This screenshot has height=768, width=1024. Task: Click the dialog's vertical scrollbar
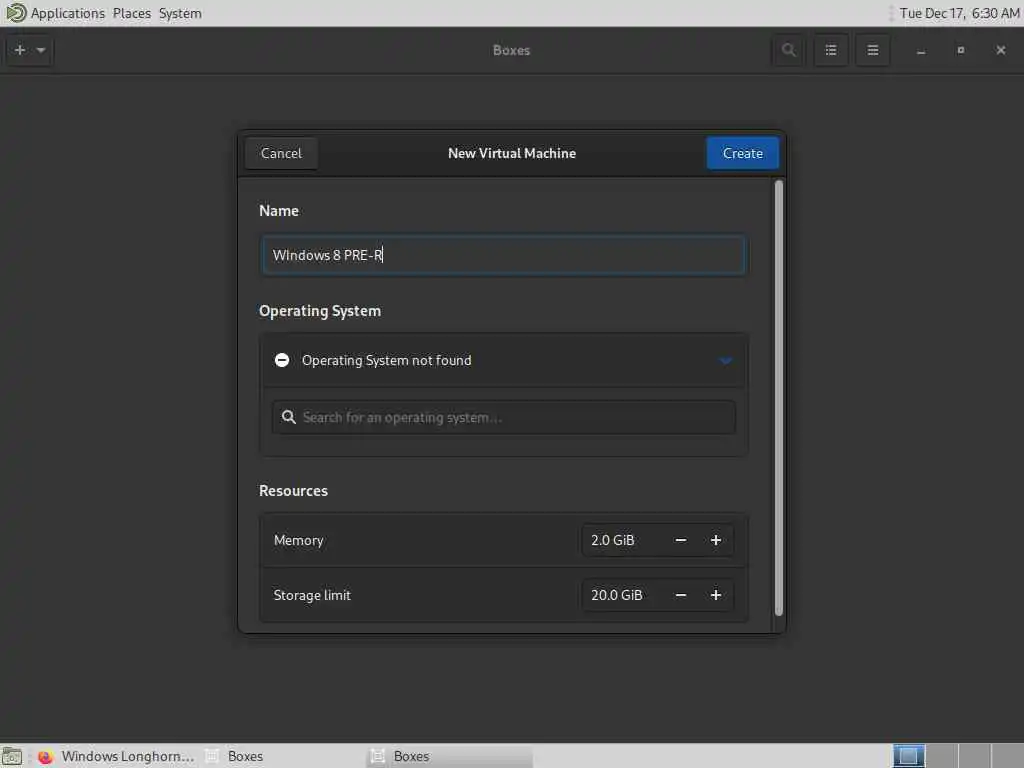(x=778, y=398)
